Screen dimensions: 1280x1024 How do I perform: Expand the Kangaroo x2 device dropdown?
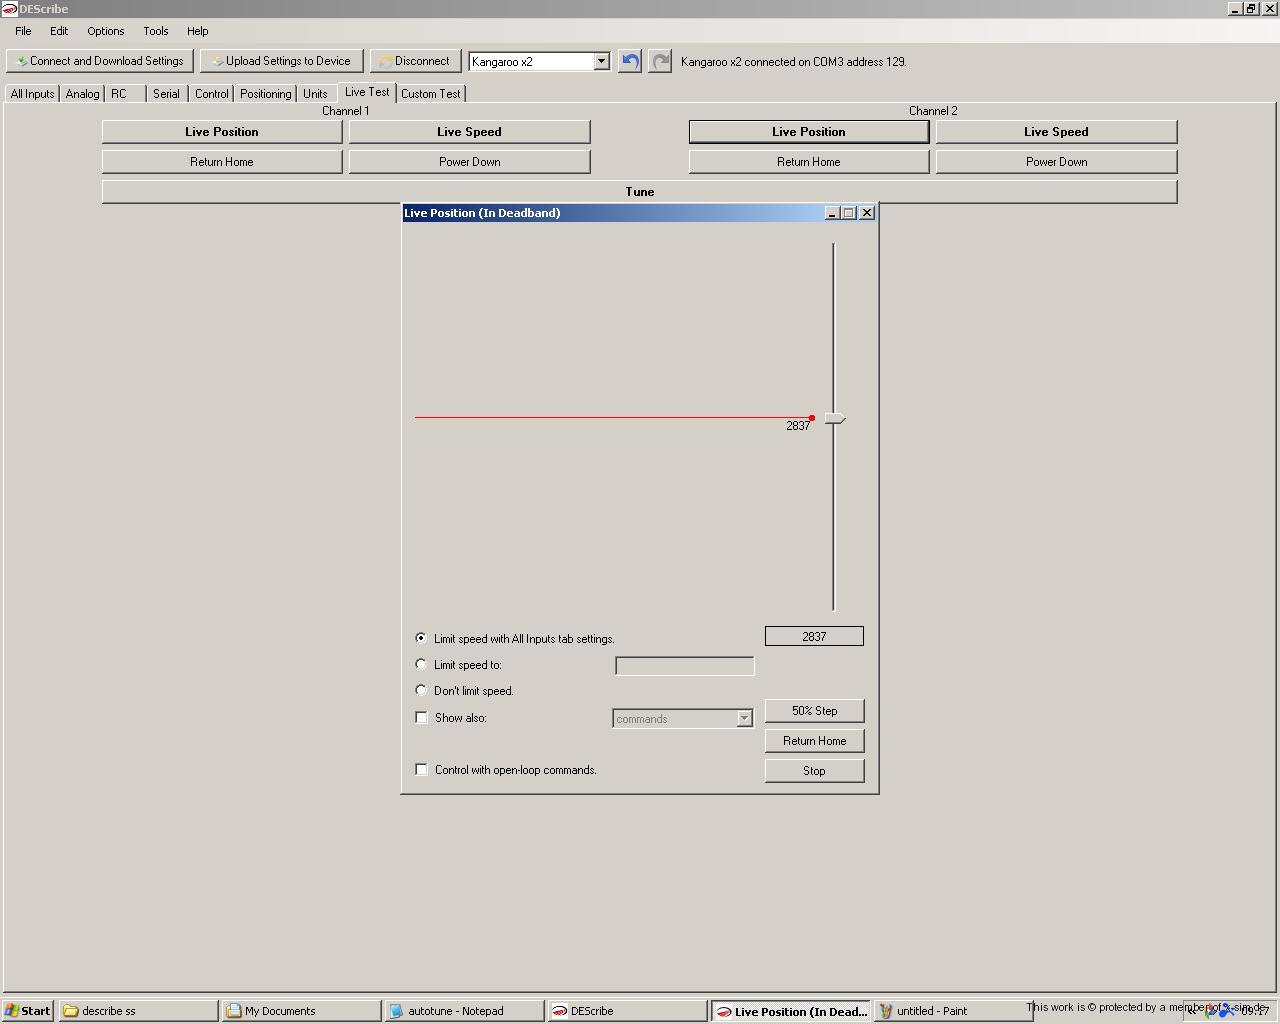click(x=601, y=61)
